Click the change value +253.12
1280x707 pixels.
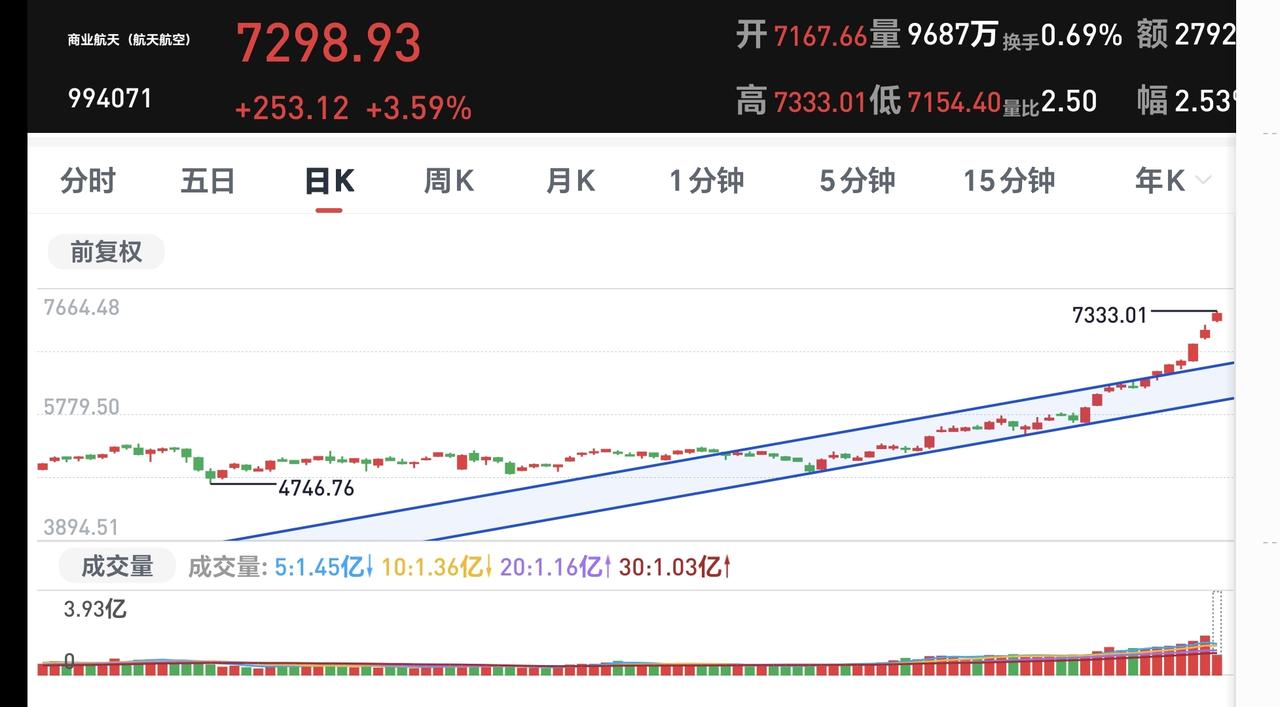point(291,108)
